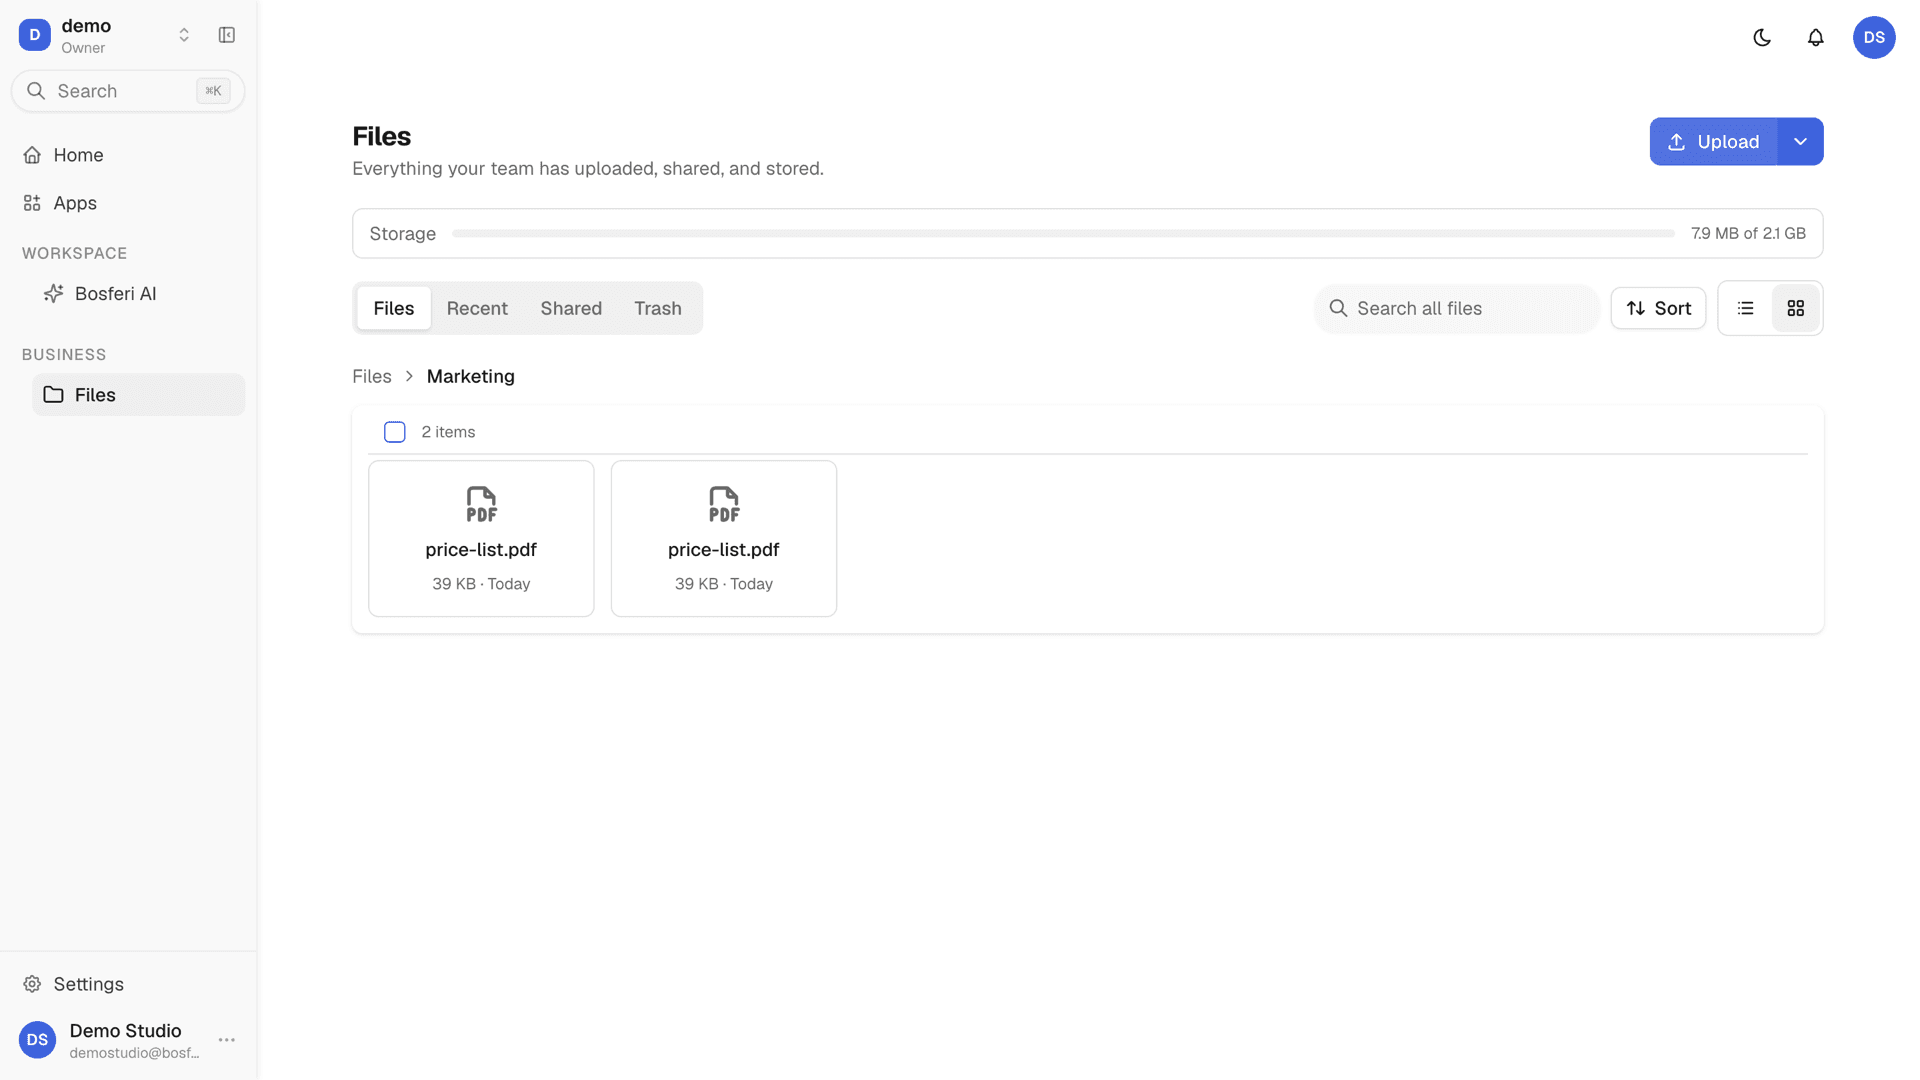Click the Demo Studio profile avatar in sidebar

38,1040
